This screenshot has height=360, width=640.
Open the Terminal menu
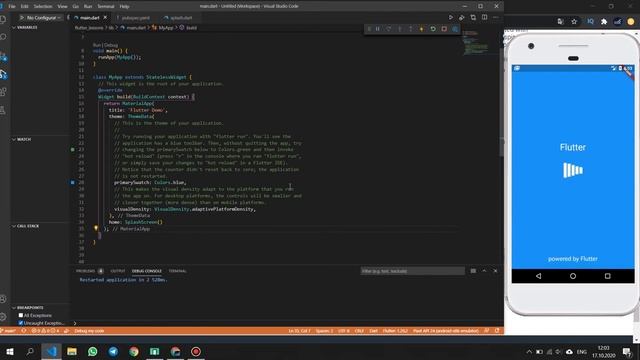click(106, 7)
